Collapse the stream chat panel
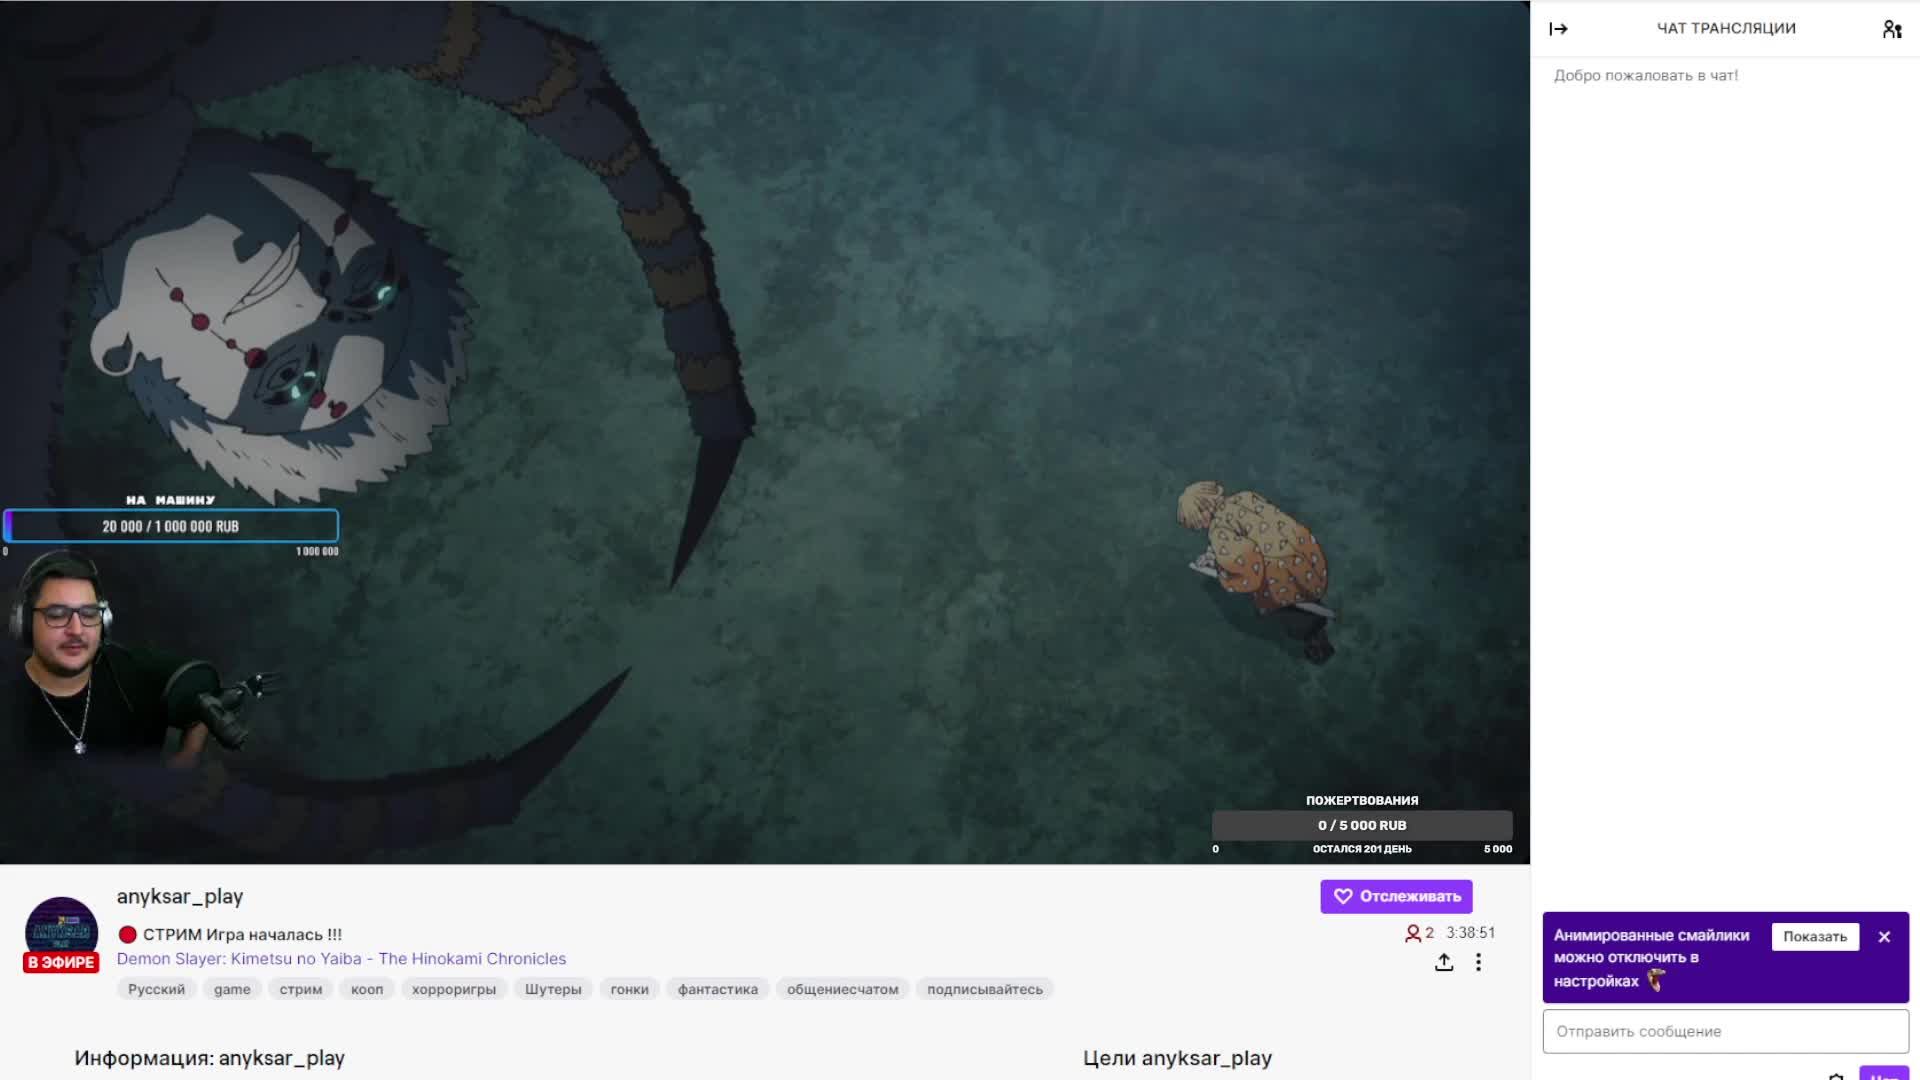1920x1080 pixels. (x=1558, y=29)
